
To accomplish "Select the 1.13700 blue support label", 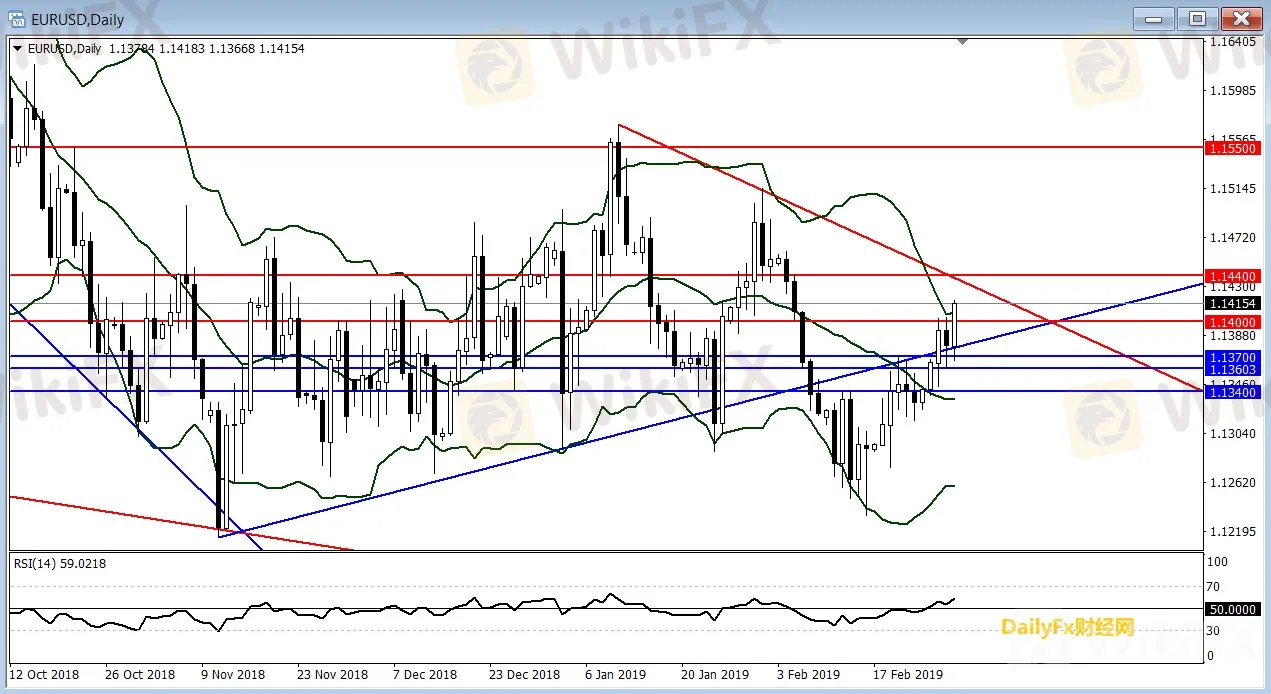I will (x=1232, y=356).
